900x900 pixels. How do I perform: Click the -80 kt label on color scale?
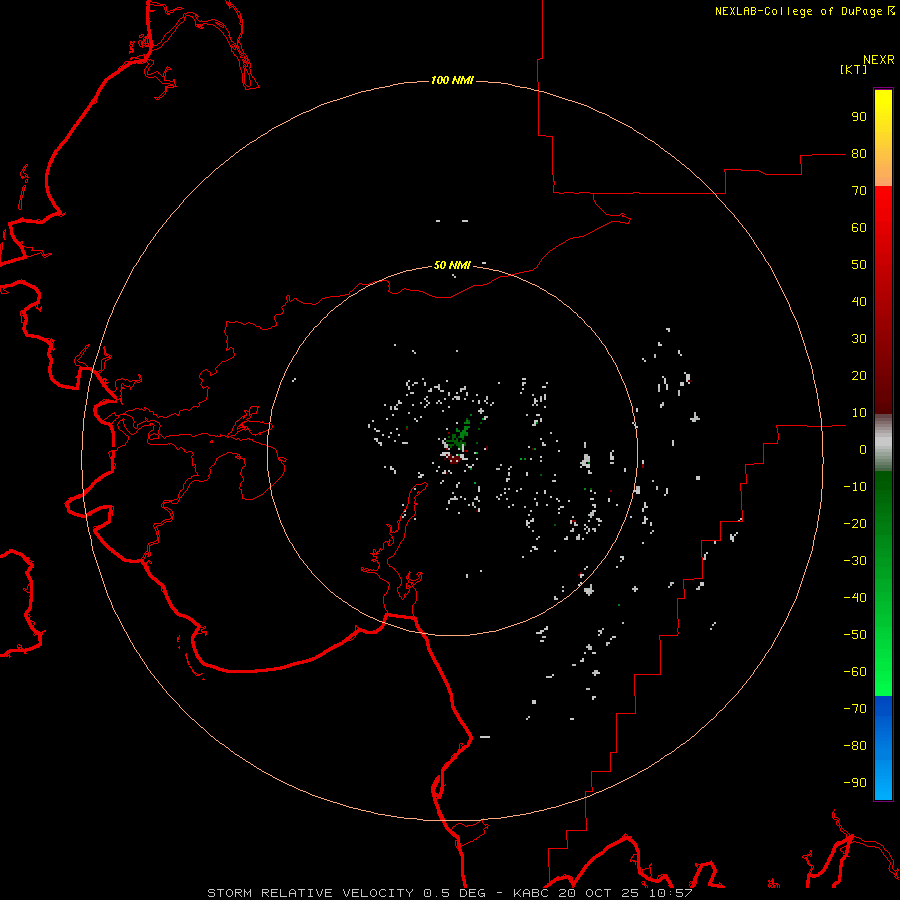point(855,746)
